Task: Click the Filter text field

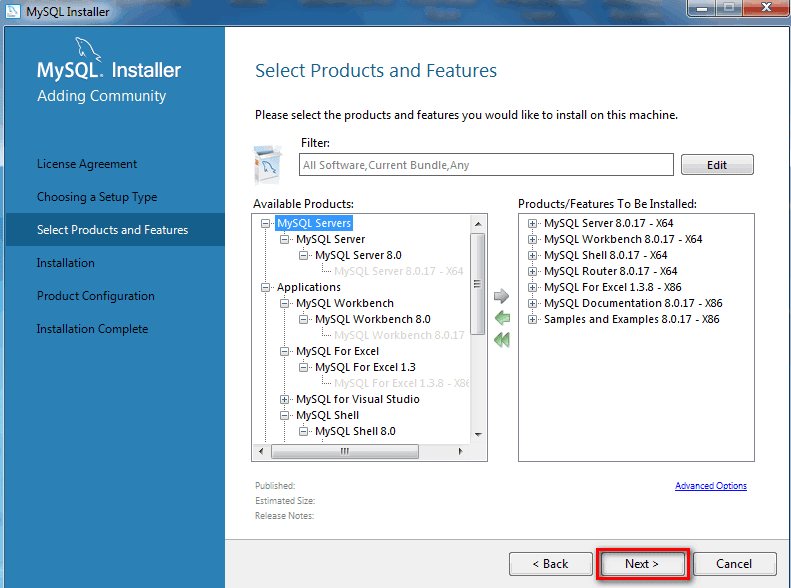Action: [486, 165]
